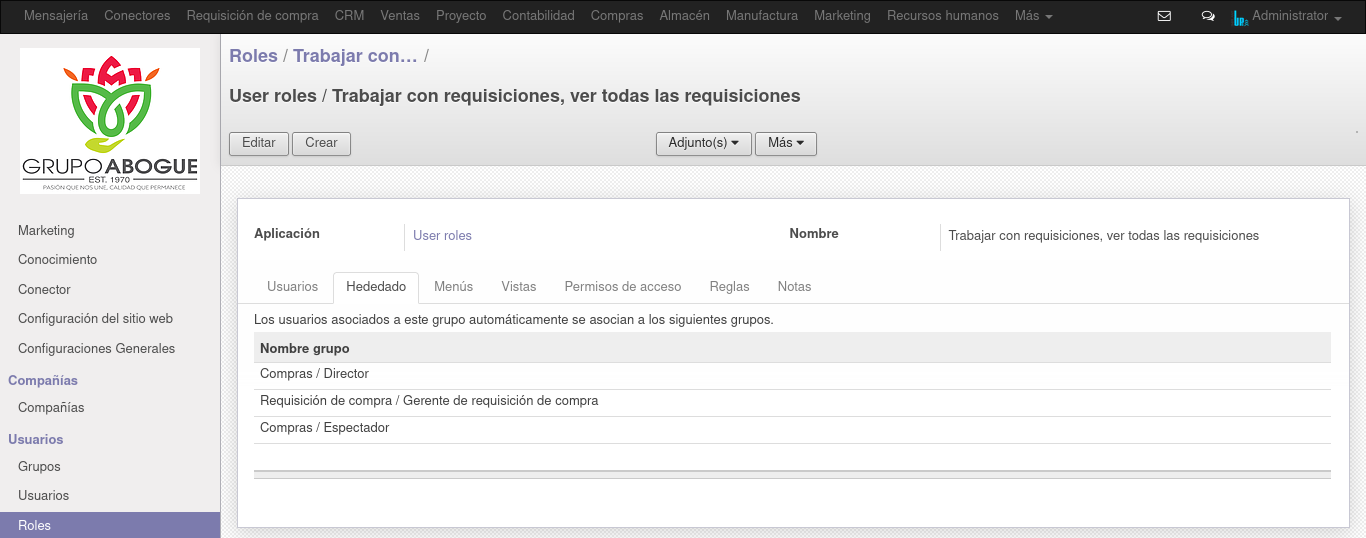Expand the Más top menu dropdown
This screenshot has width=1366, height=538.
tap(1033, 16)
